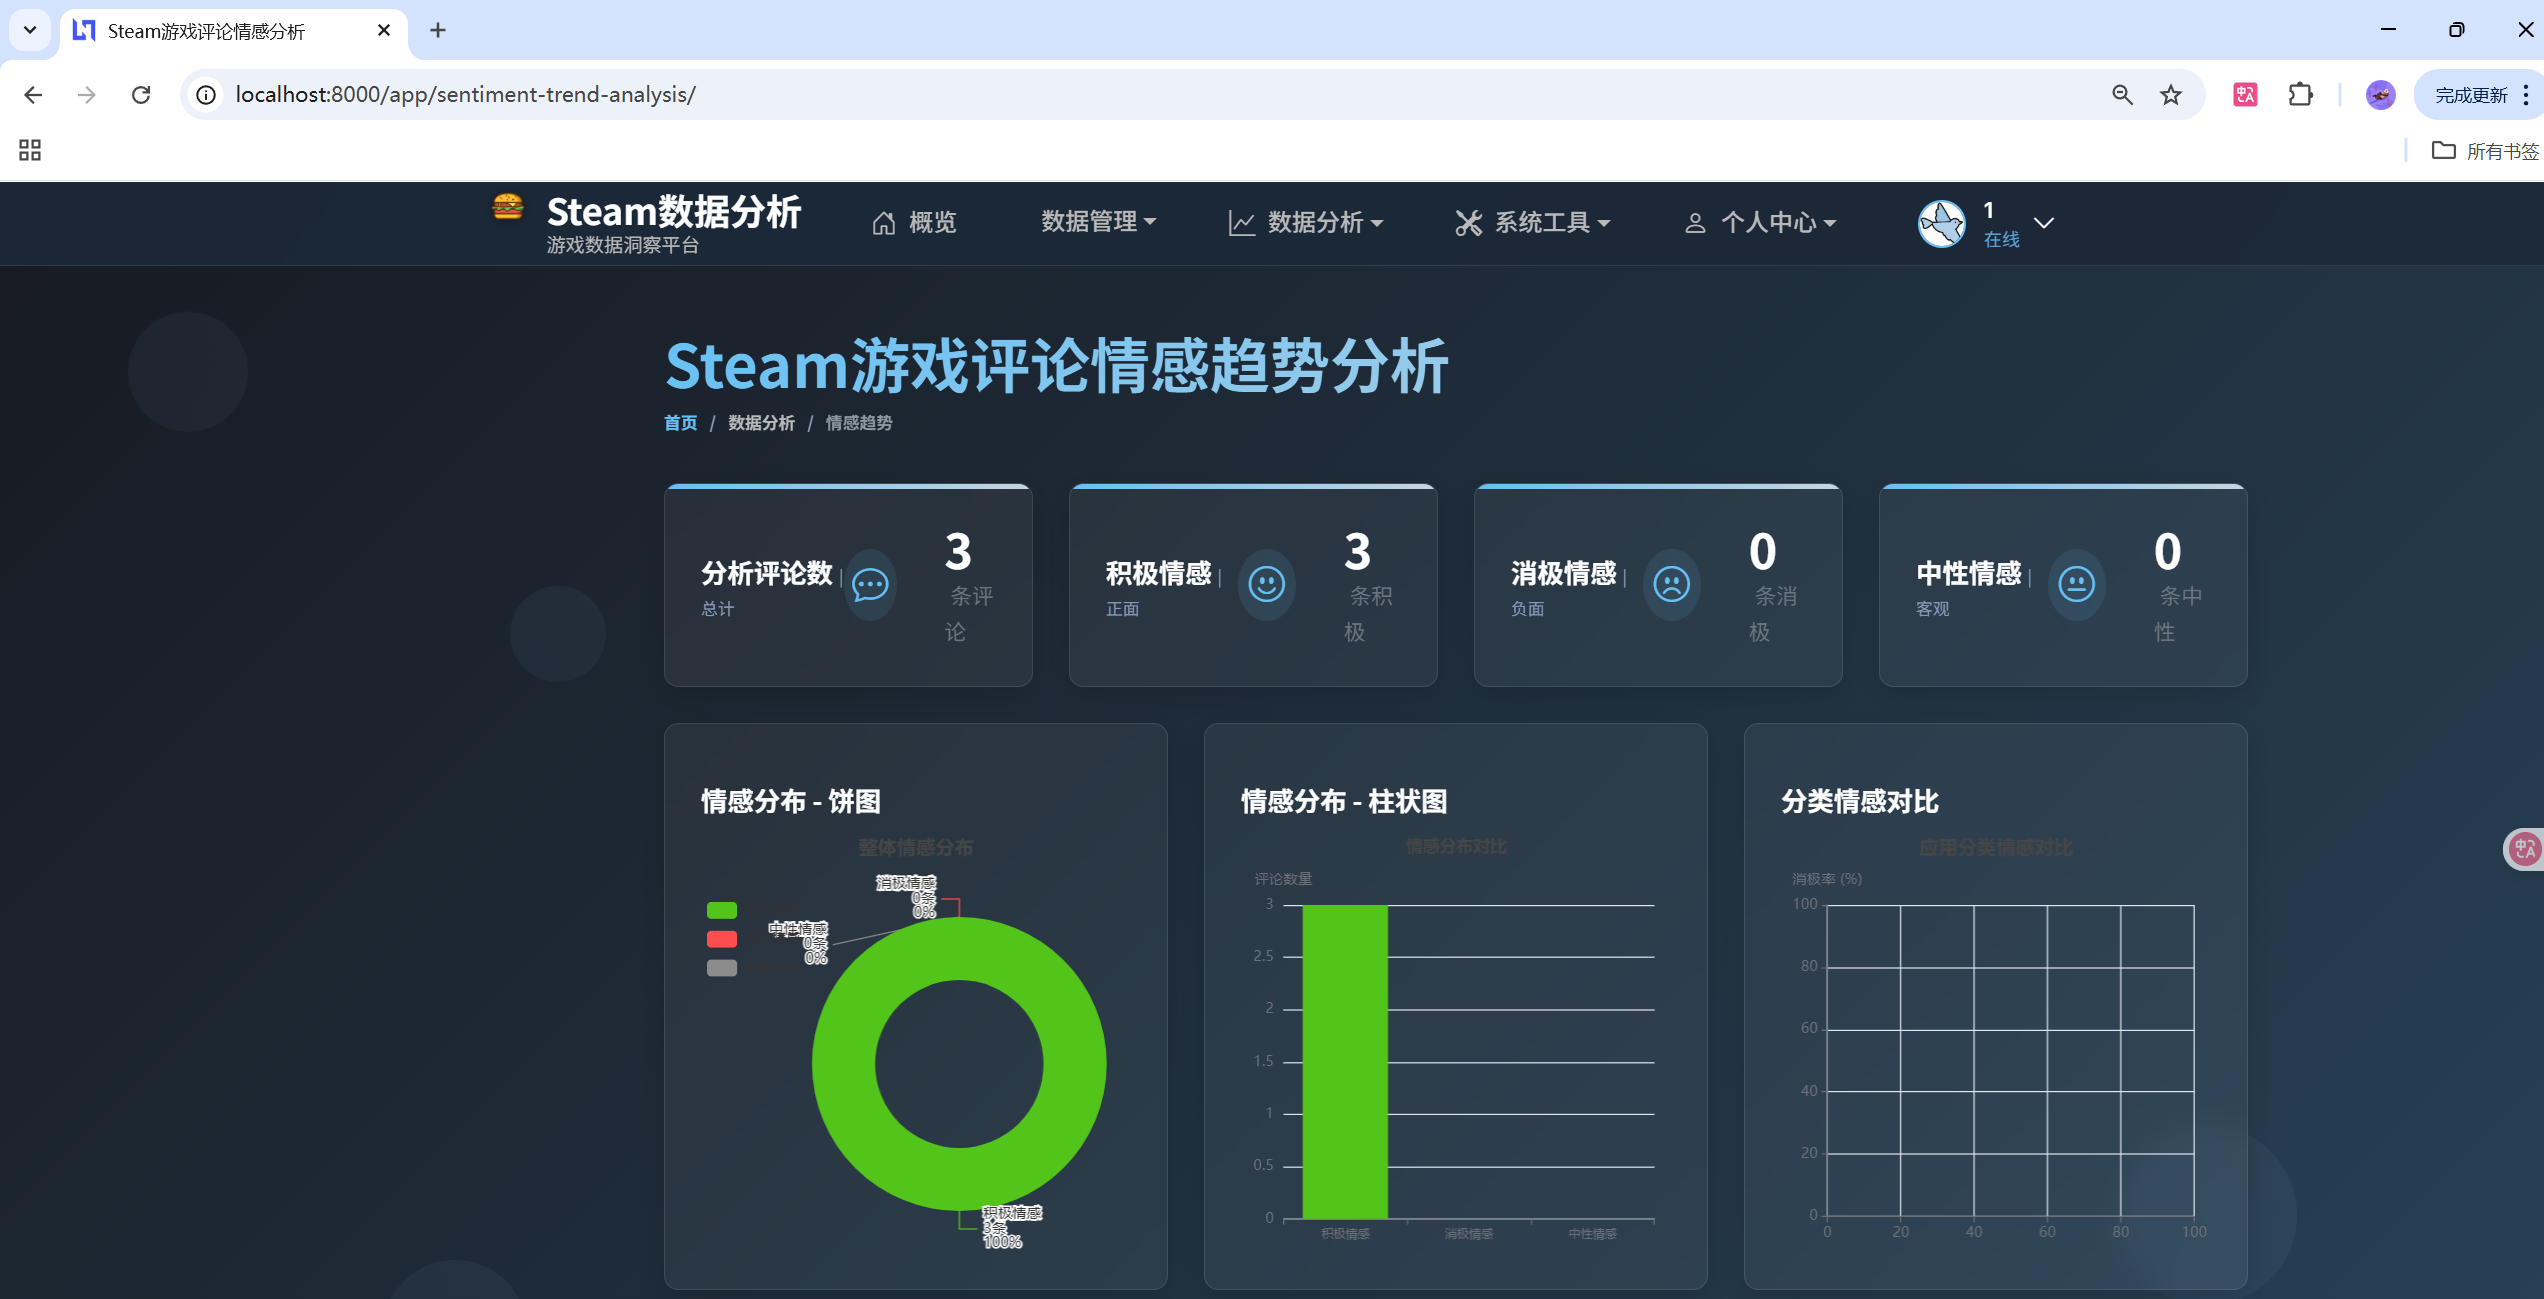Click the pie label 积极情感 3条 100%
The width and height of the screenshot is (2544, 1299).
pyautogui.click(x=1011, y=1227)
